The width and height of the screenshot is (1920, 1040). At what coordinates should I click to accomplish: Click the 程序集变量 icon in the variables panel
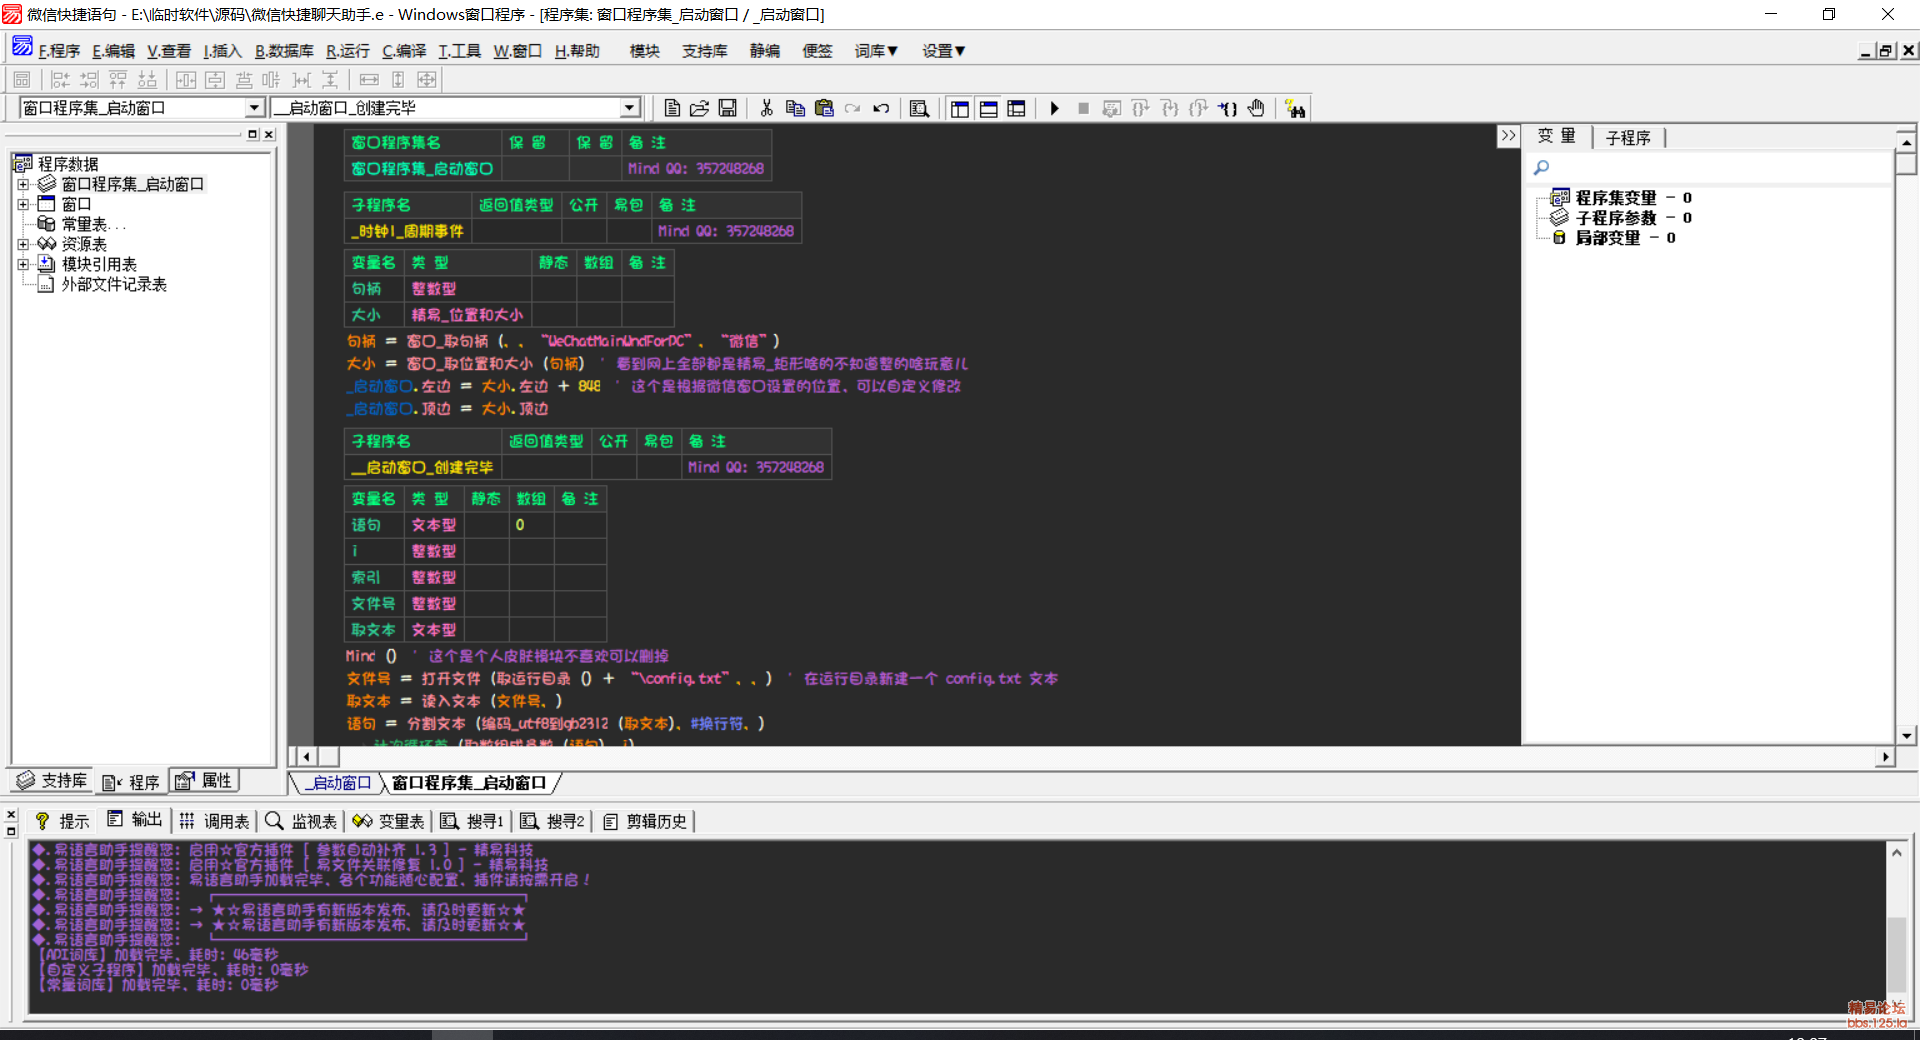coord(1559,197)
